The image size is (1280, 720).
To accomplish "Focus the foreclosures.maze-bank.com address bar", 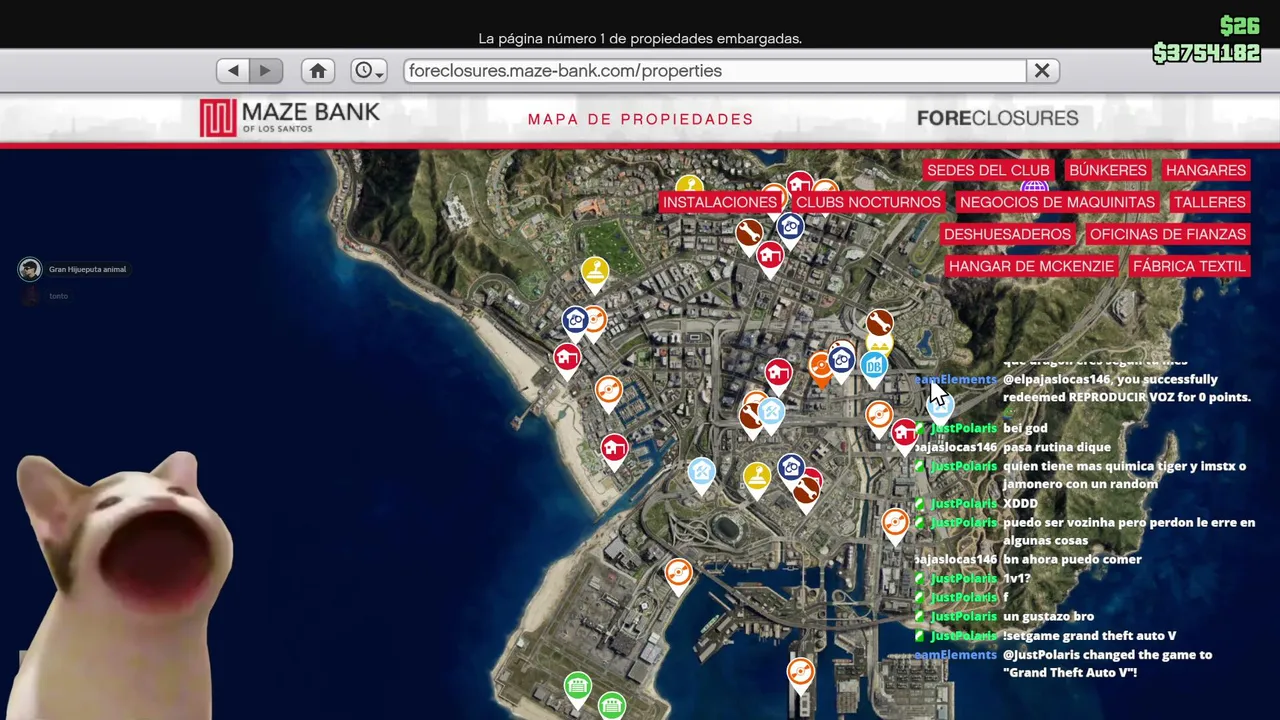I will point(715,71).
